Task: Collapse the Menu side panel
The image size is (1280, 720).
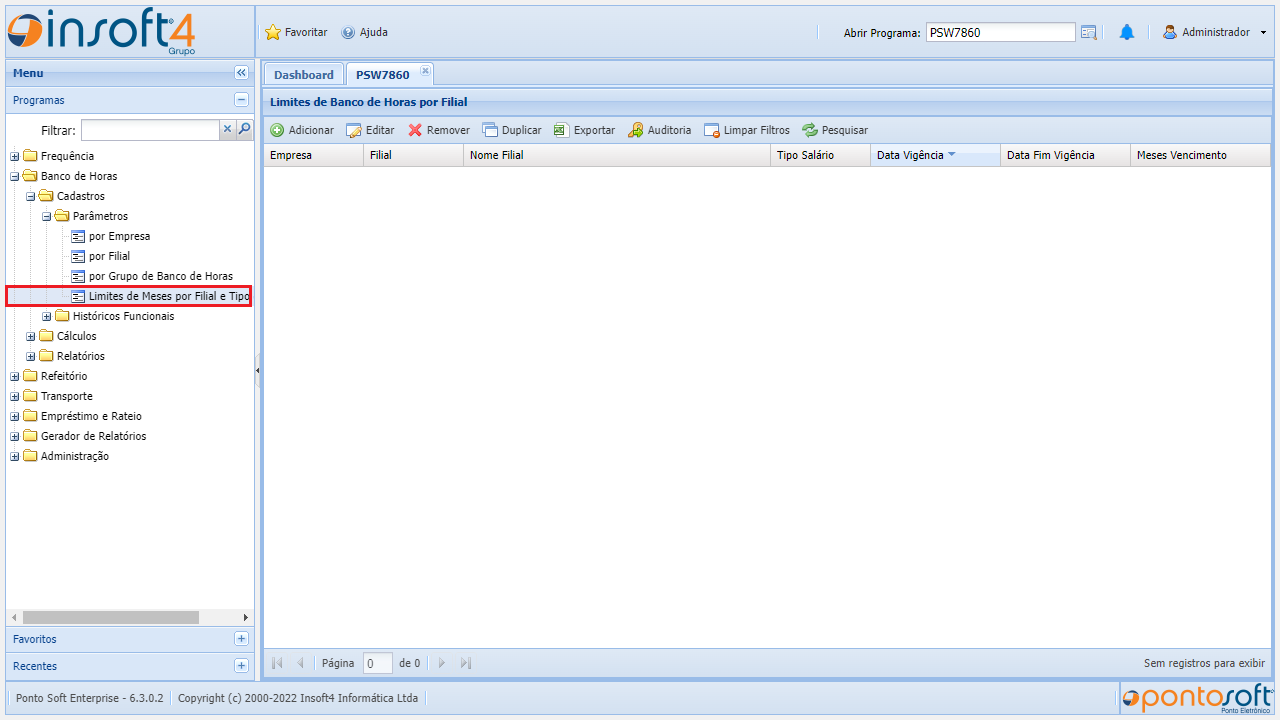Action: [x=241, y=73]
